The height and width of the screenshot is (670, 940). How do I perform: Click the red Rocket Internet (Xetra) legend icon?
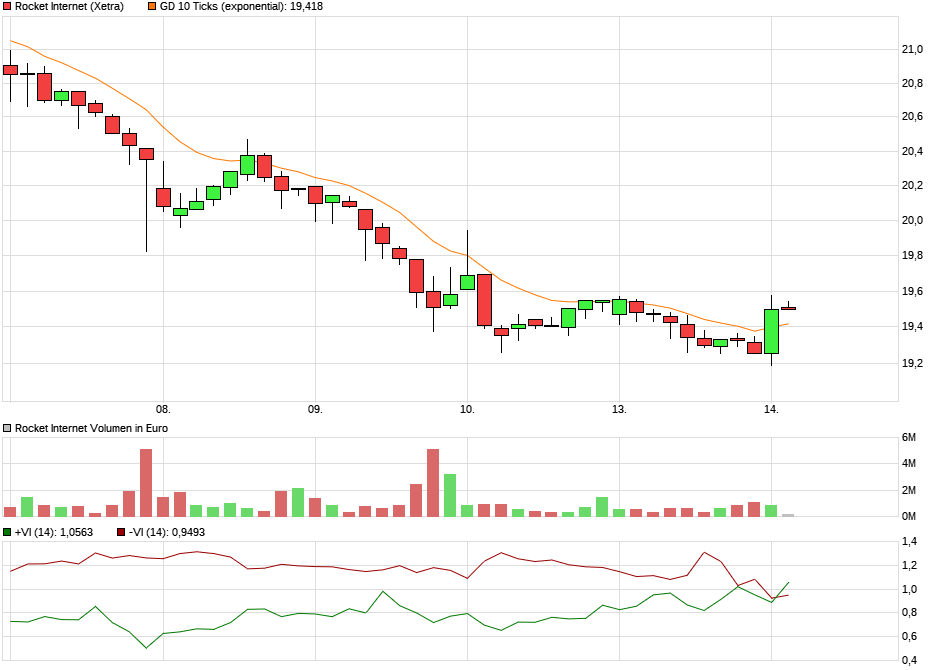pos(8,7)
